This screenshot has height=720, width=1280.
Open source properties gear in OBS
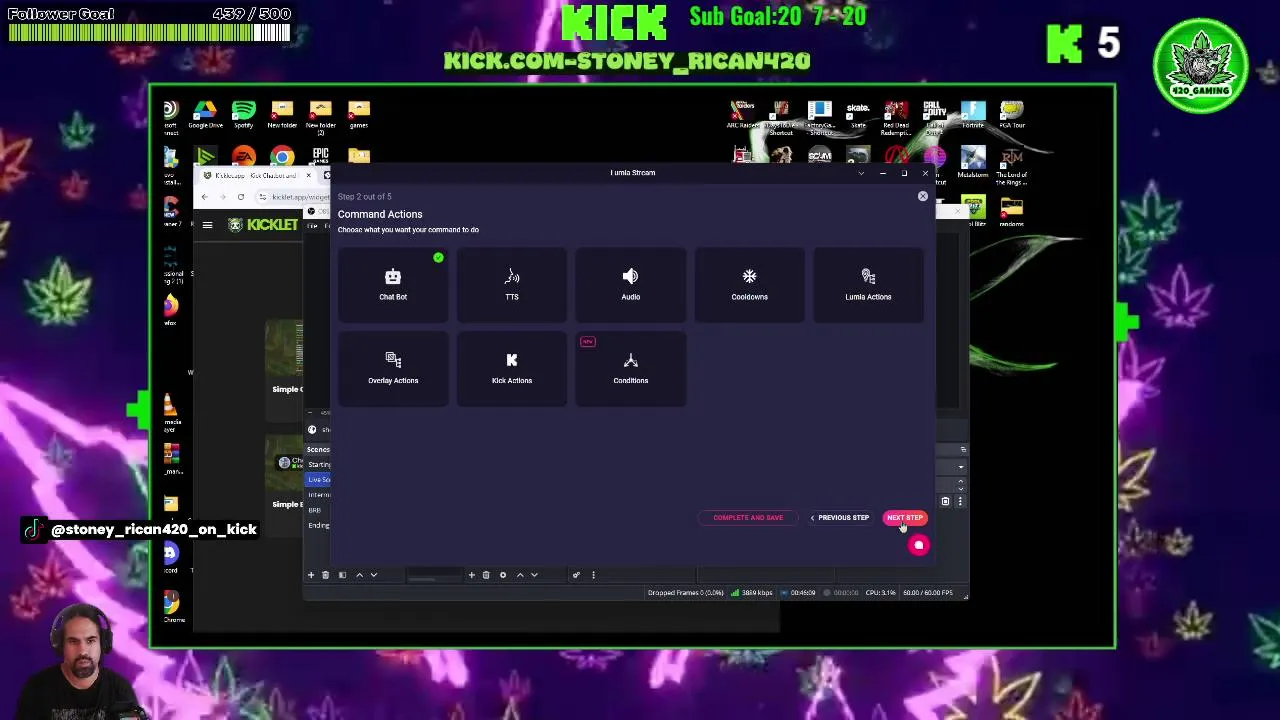point(503,575)
